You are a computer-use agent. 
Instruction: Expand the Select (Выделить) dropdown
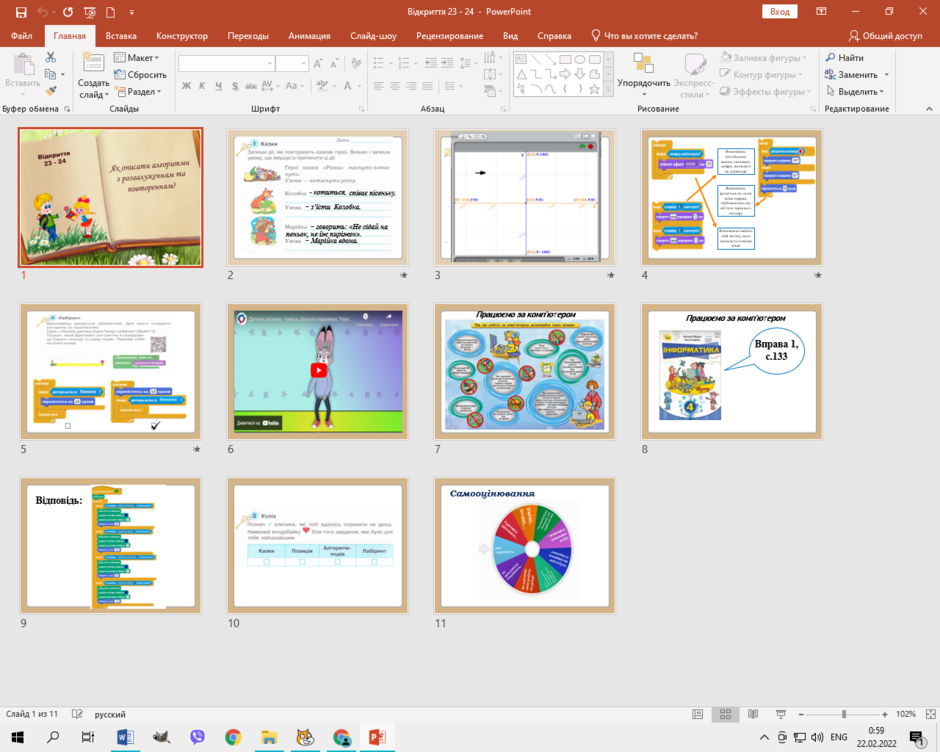coord(855,92)
